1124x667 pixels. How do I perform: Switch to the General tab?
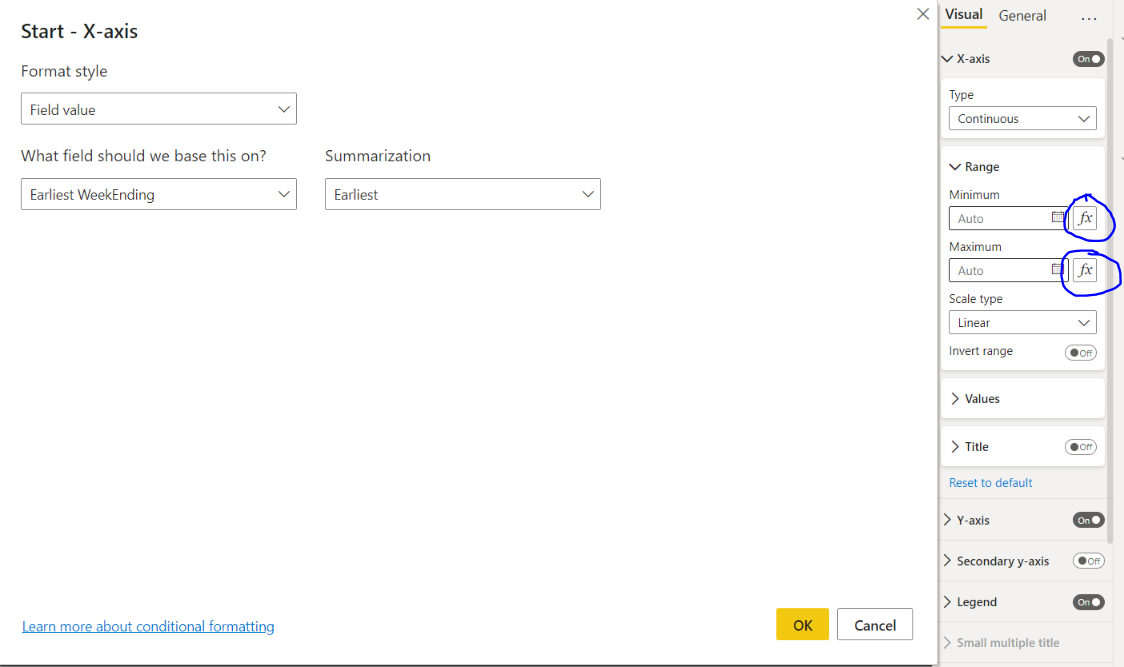1022,15
